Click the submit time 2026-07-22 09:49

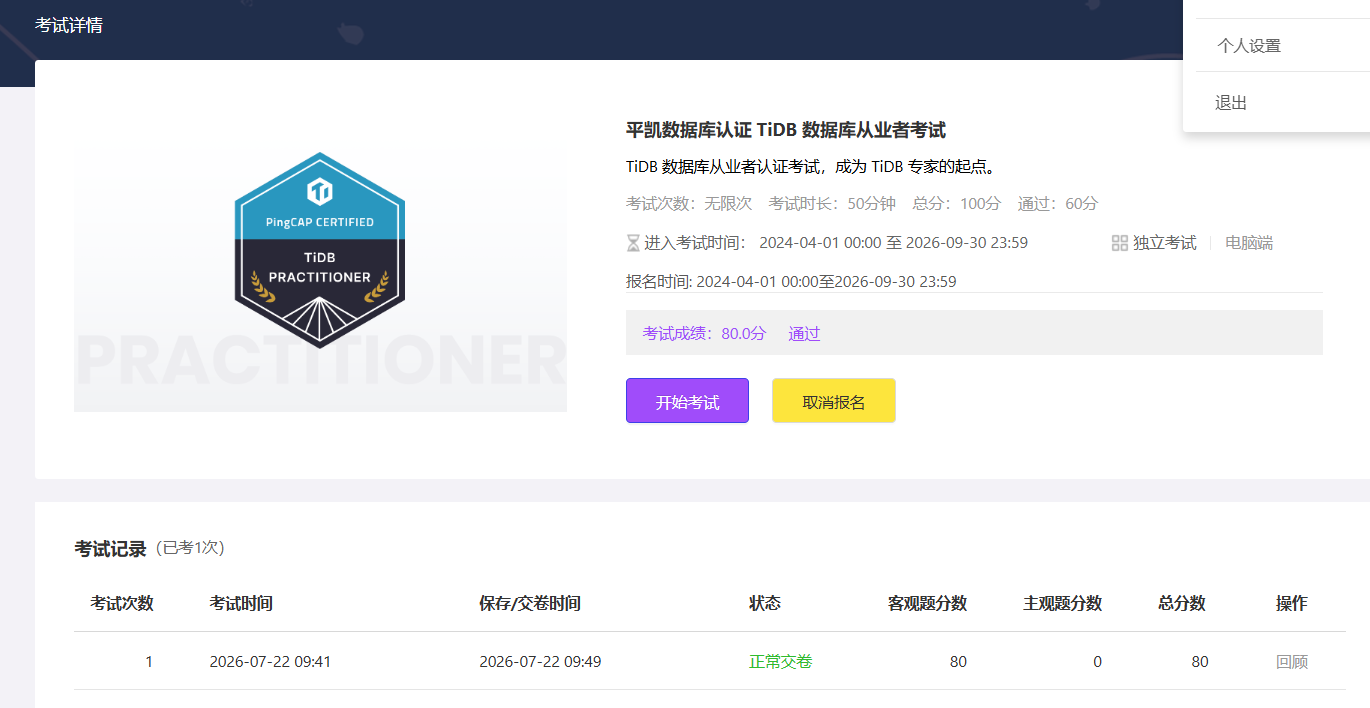(x=540, y=661)
